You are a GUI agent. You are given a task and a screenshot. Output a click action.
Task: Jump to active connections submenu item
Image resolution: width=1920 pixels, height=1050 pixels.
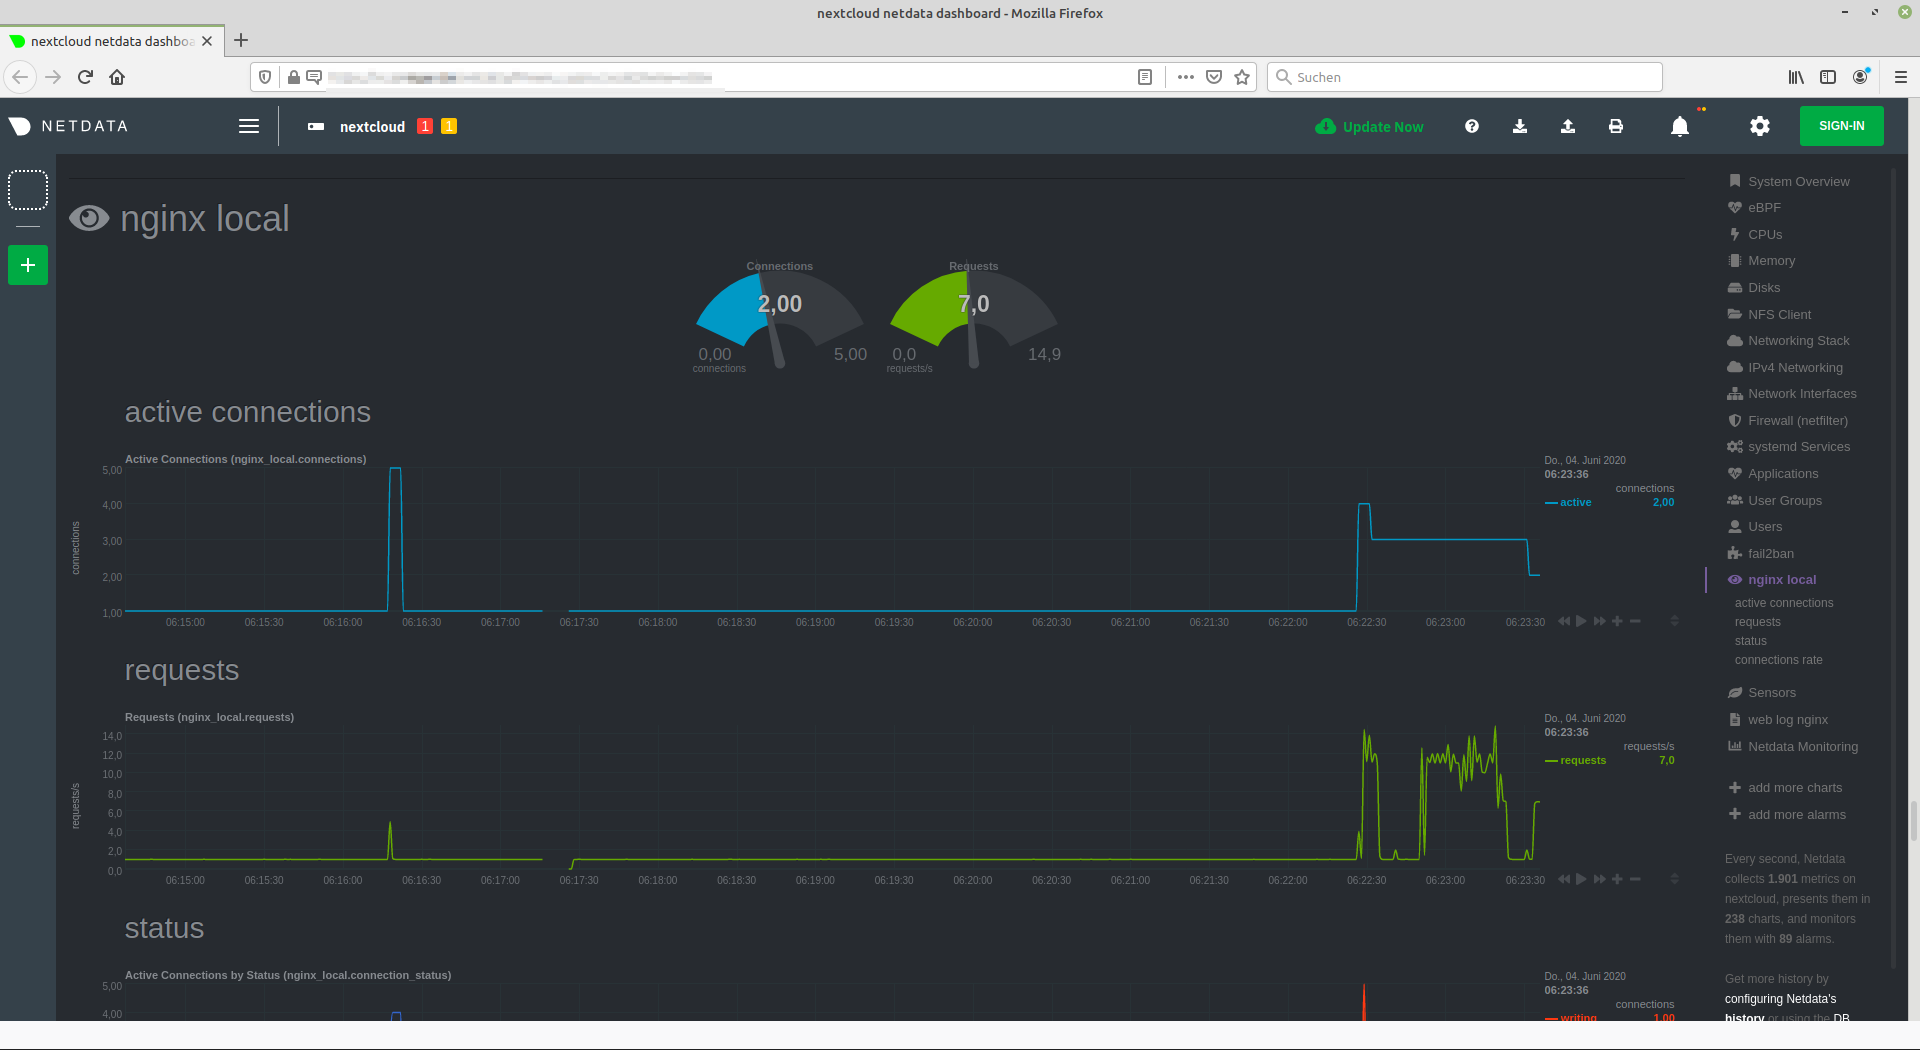point(1784,603)
